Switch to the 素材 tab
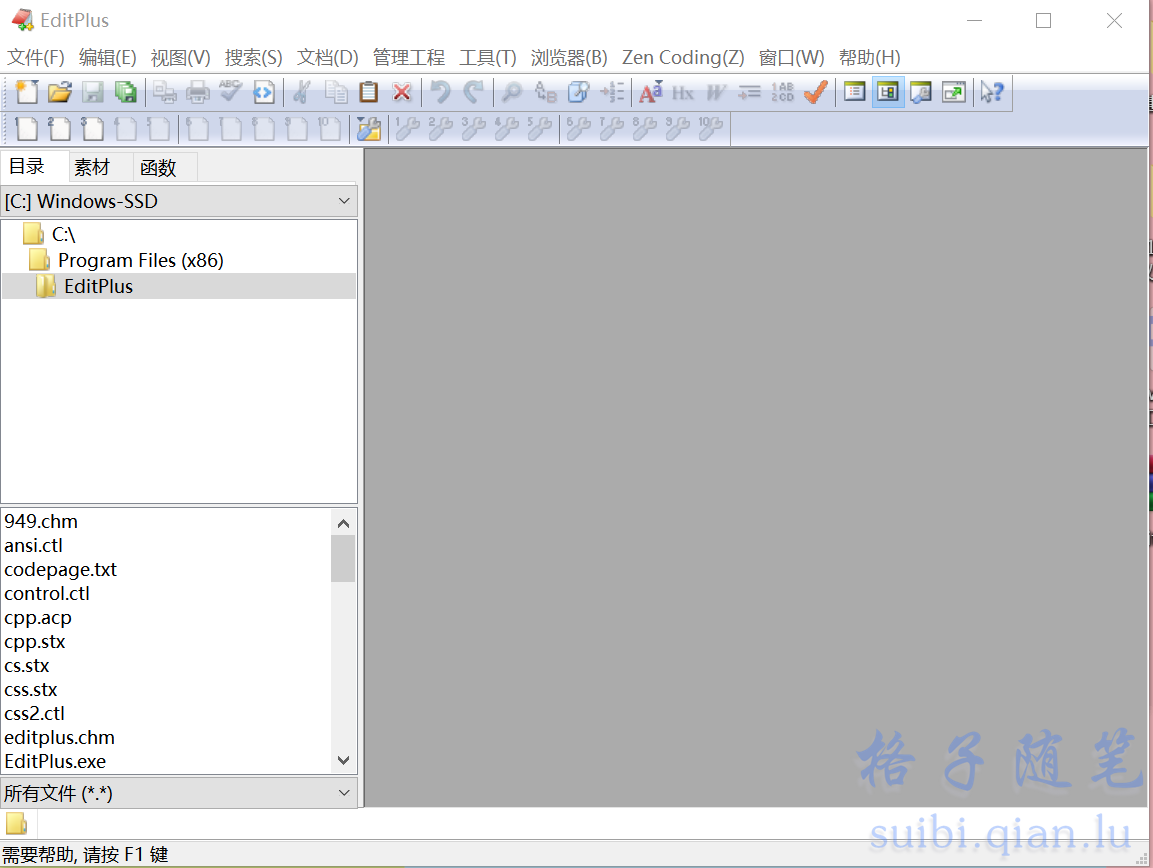The image size is (1153, 868). (92, 167)
